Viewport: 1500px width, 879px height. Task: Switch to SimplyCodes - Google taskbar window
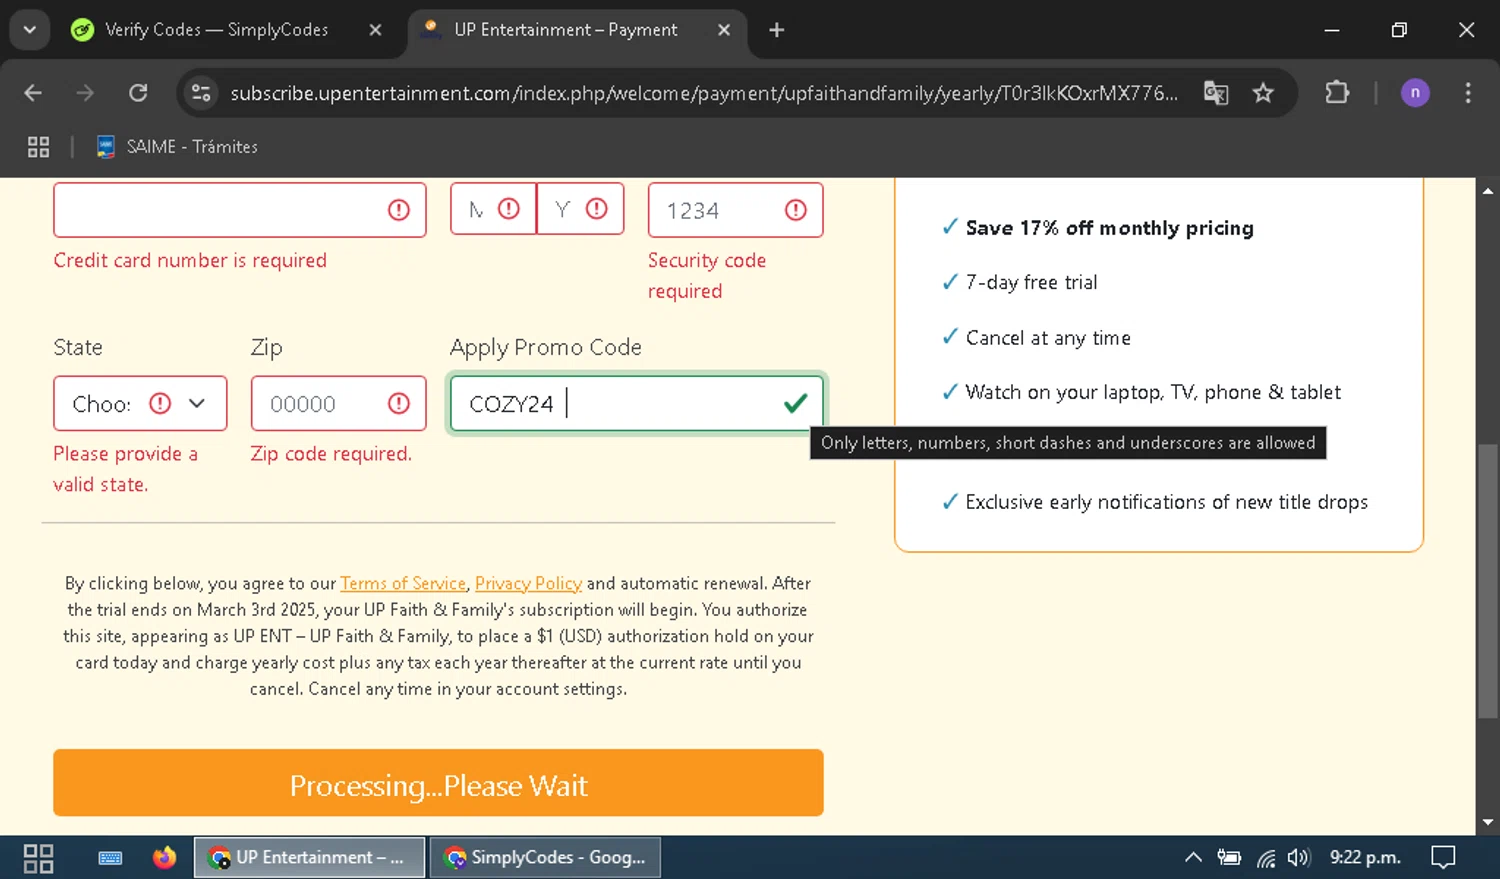click(x=545, y=858)
